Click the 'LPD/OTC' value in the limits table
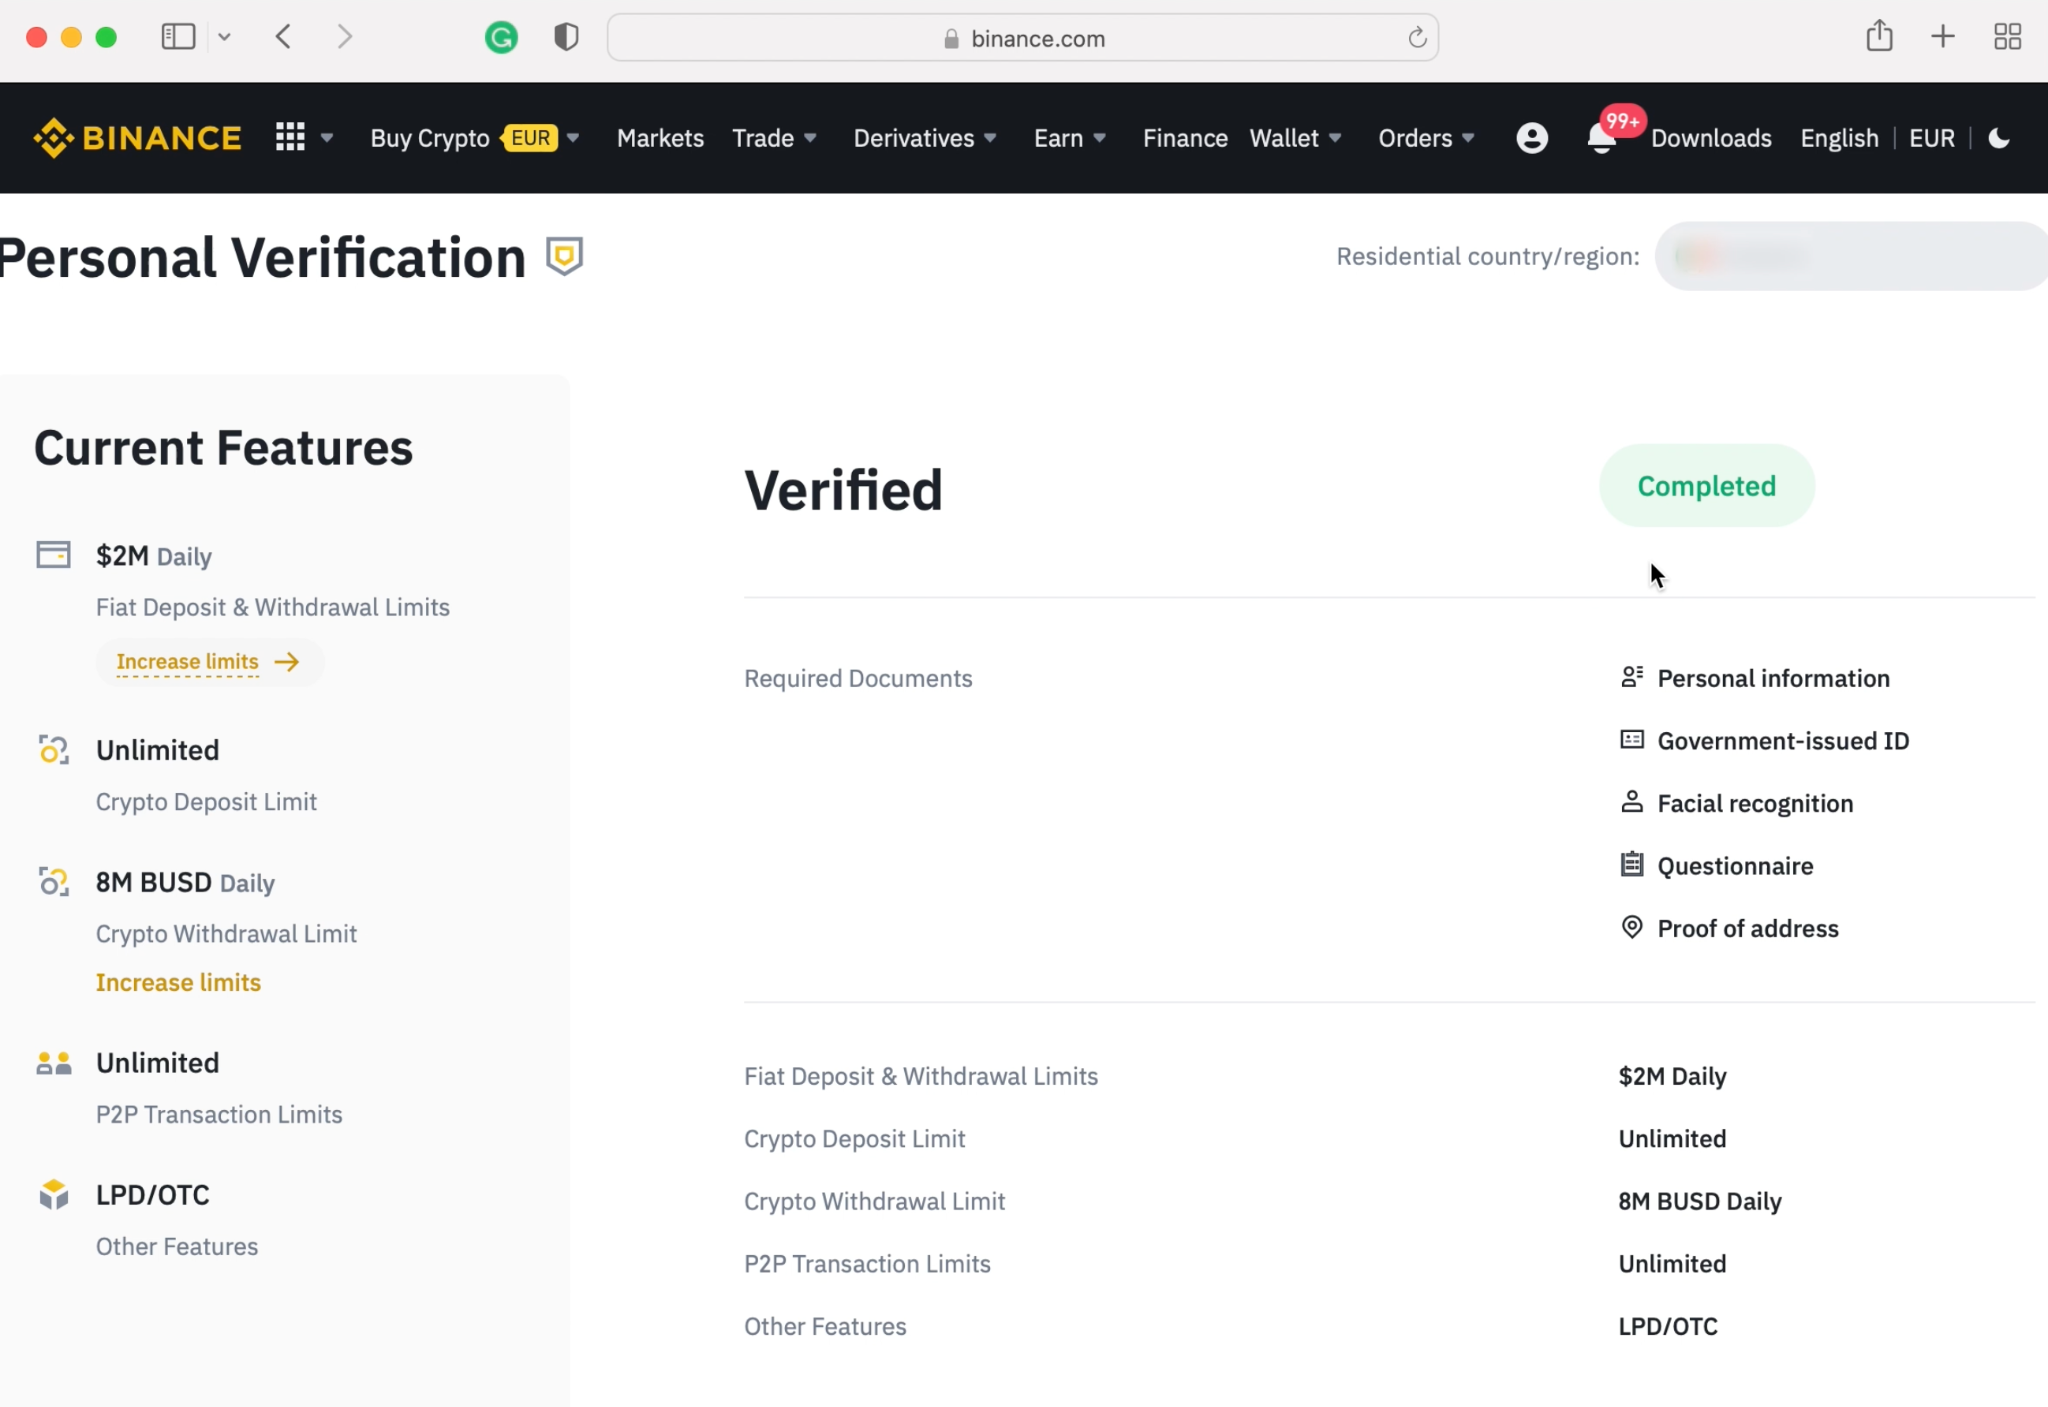 1668,1326
